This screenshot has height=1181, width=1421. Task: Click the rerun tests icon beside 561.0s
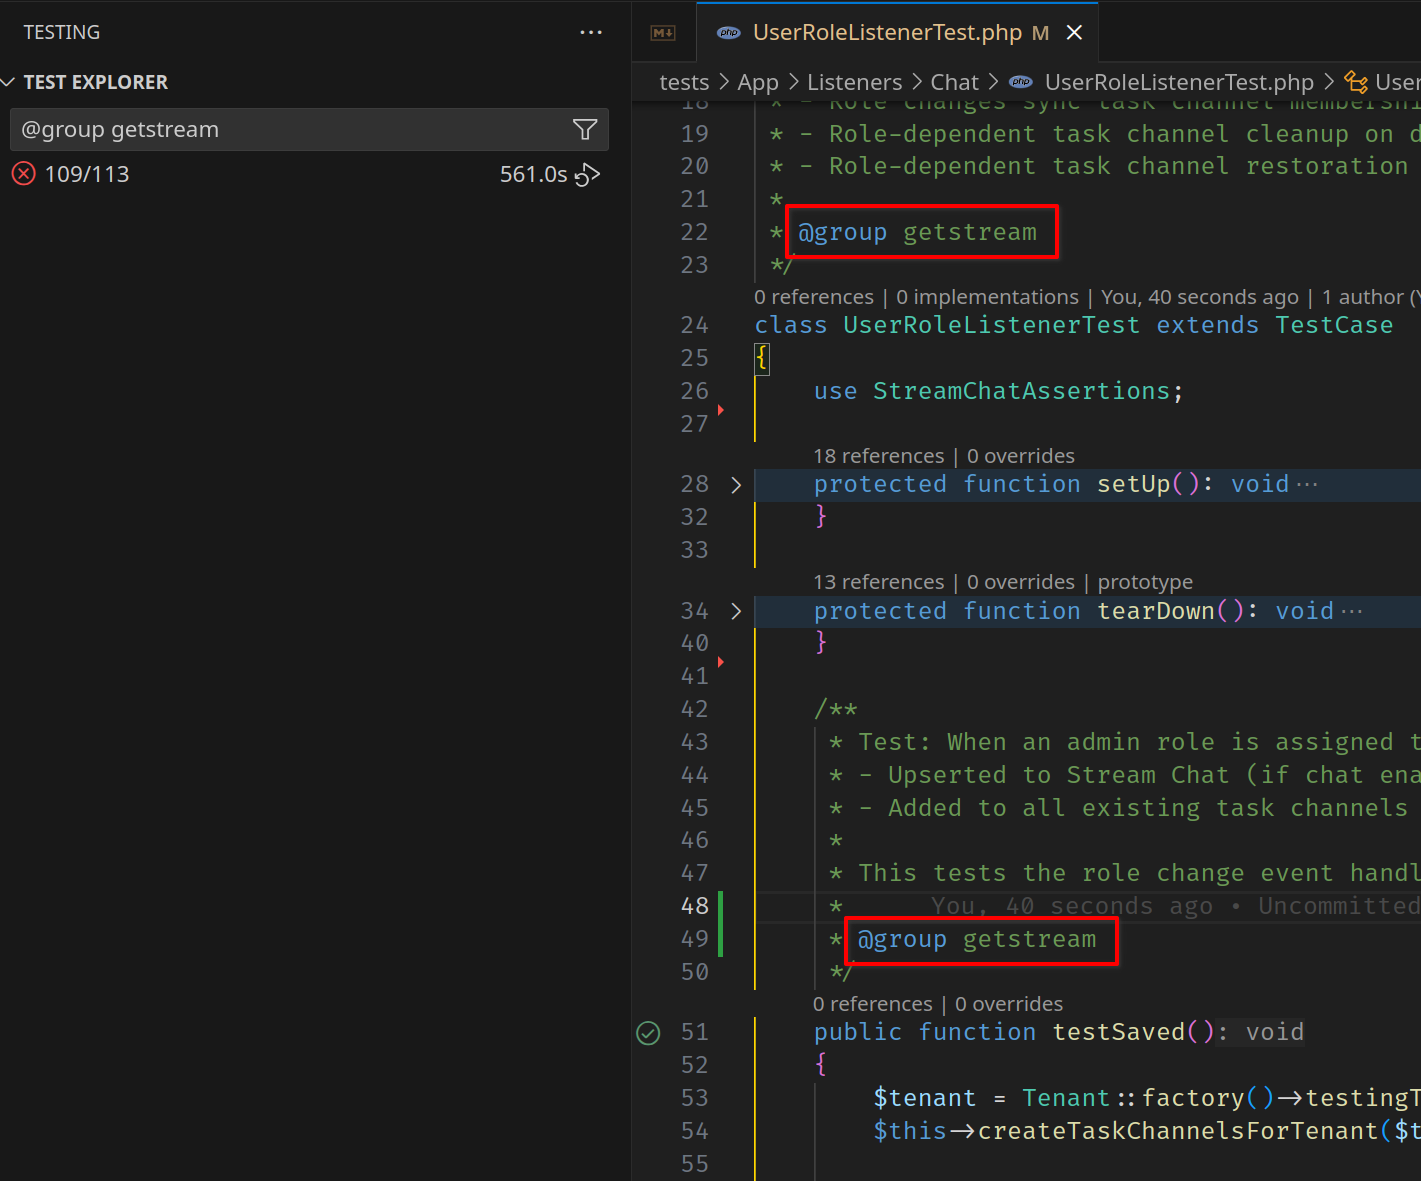click(x=588, y=175)
